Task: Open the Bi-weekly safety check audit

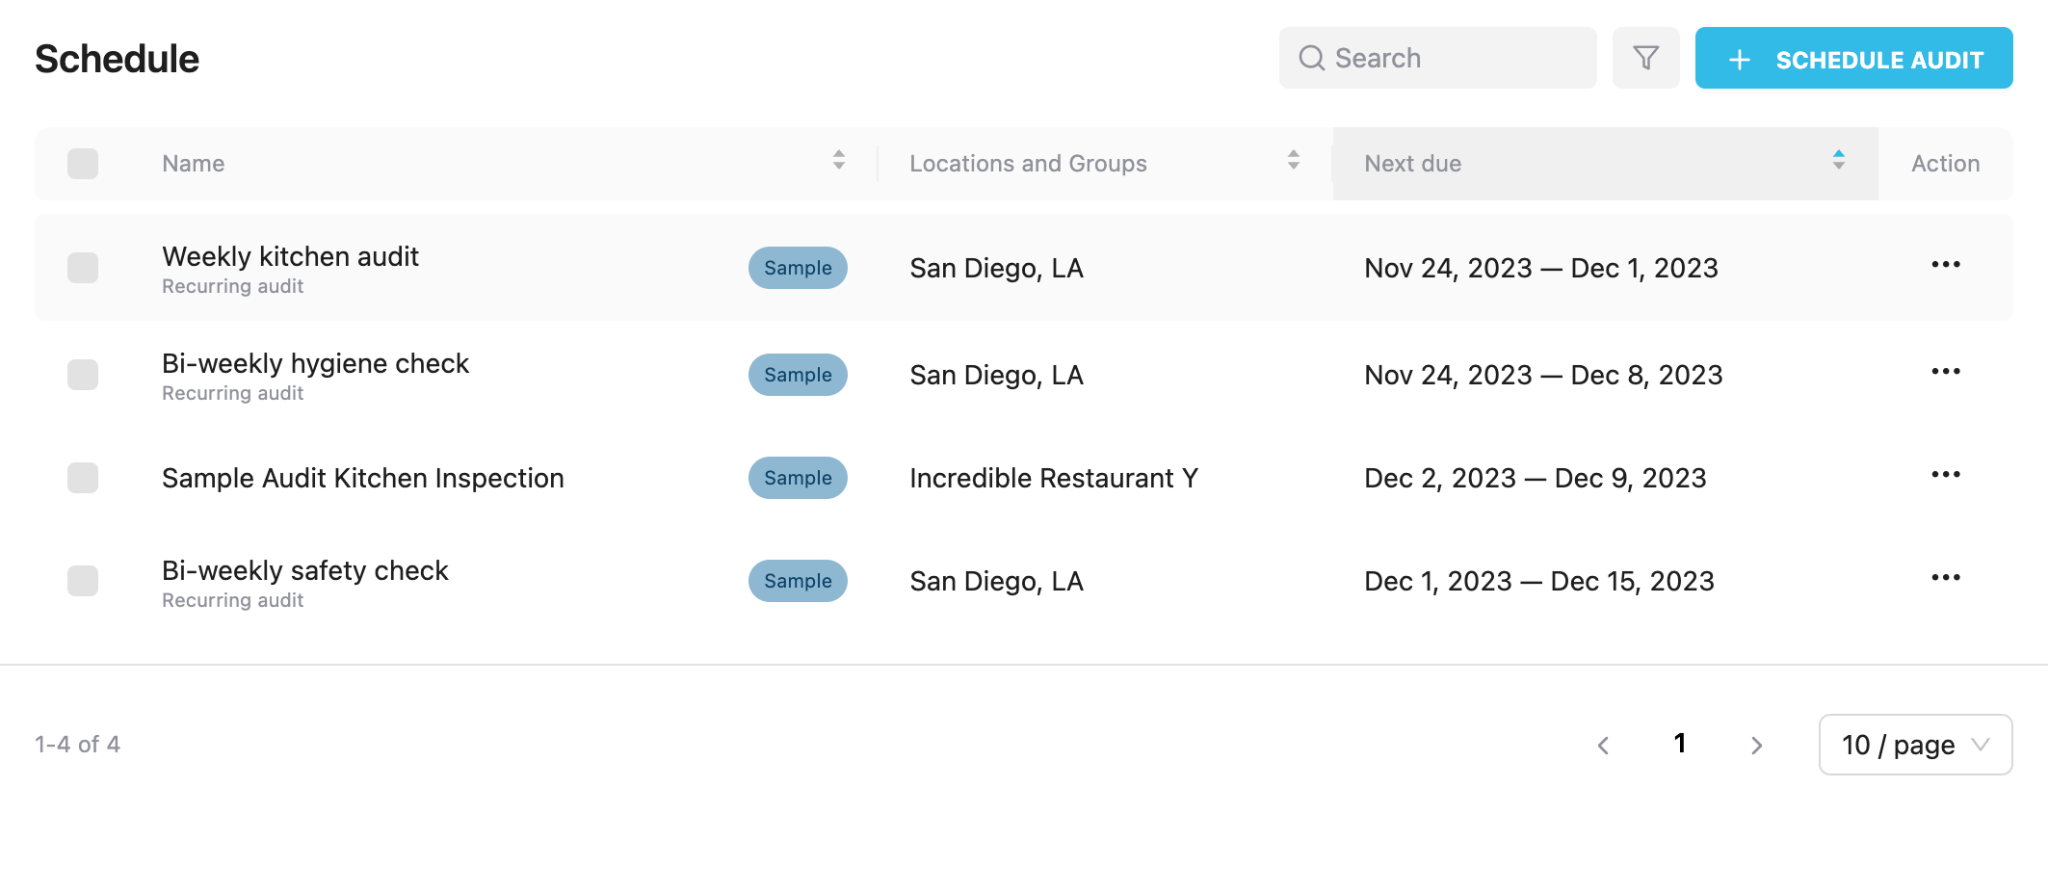Action: 305,571
